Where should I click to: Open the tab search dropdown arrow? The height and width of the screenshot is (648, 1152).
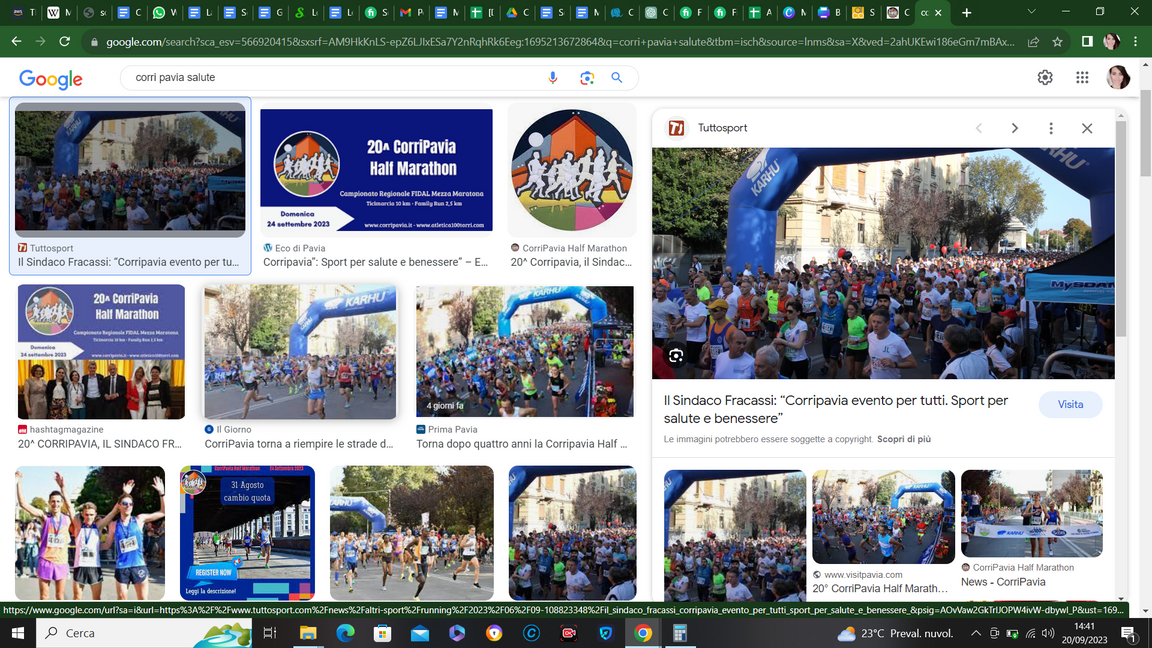pyautogui.click(x=1031, y=12)
